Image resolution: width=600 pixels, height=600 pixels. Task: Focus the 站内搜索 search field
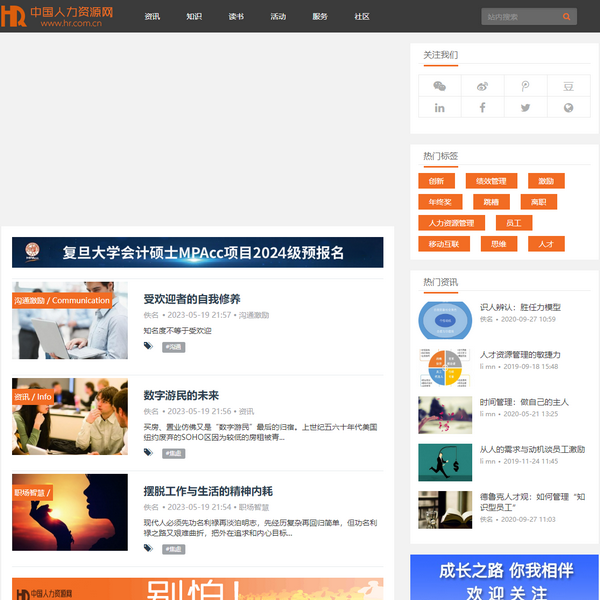point(521,17)
